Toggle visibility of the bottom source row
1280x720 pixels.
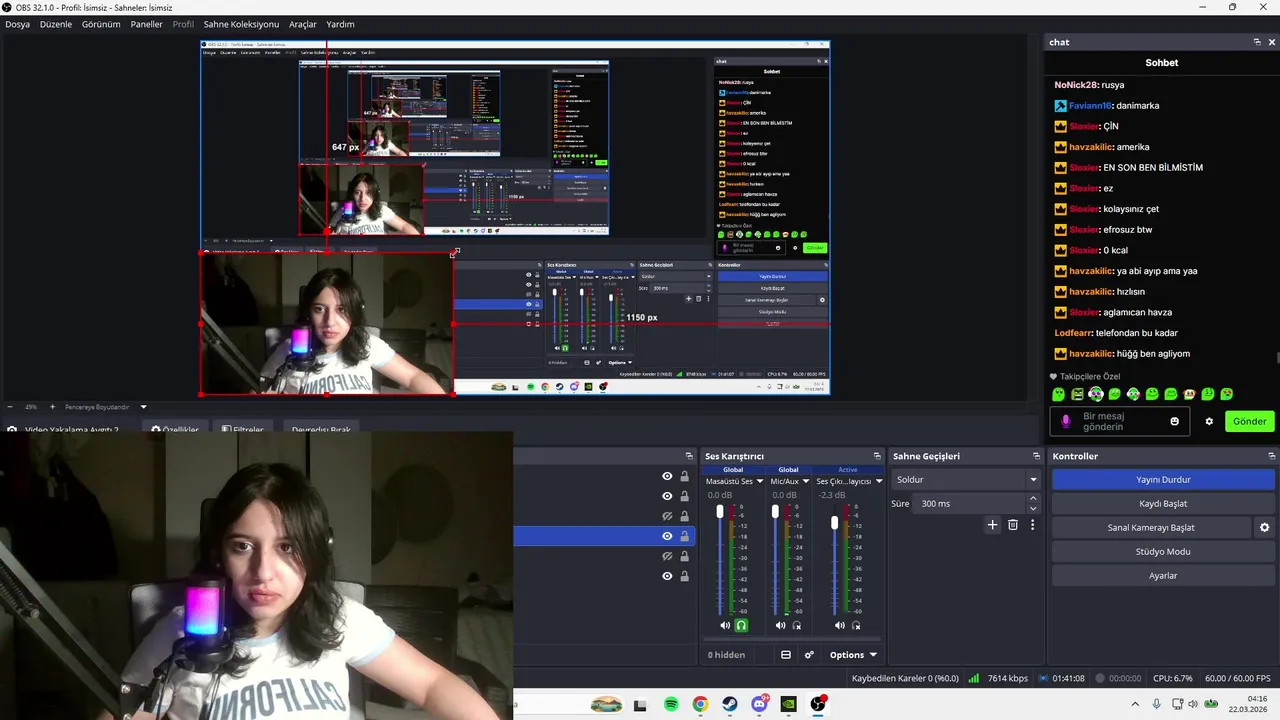pos(667,576)
